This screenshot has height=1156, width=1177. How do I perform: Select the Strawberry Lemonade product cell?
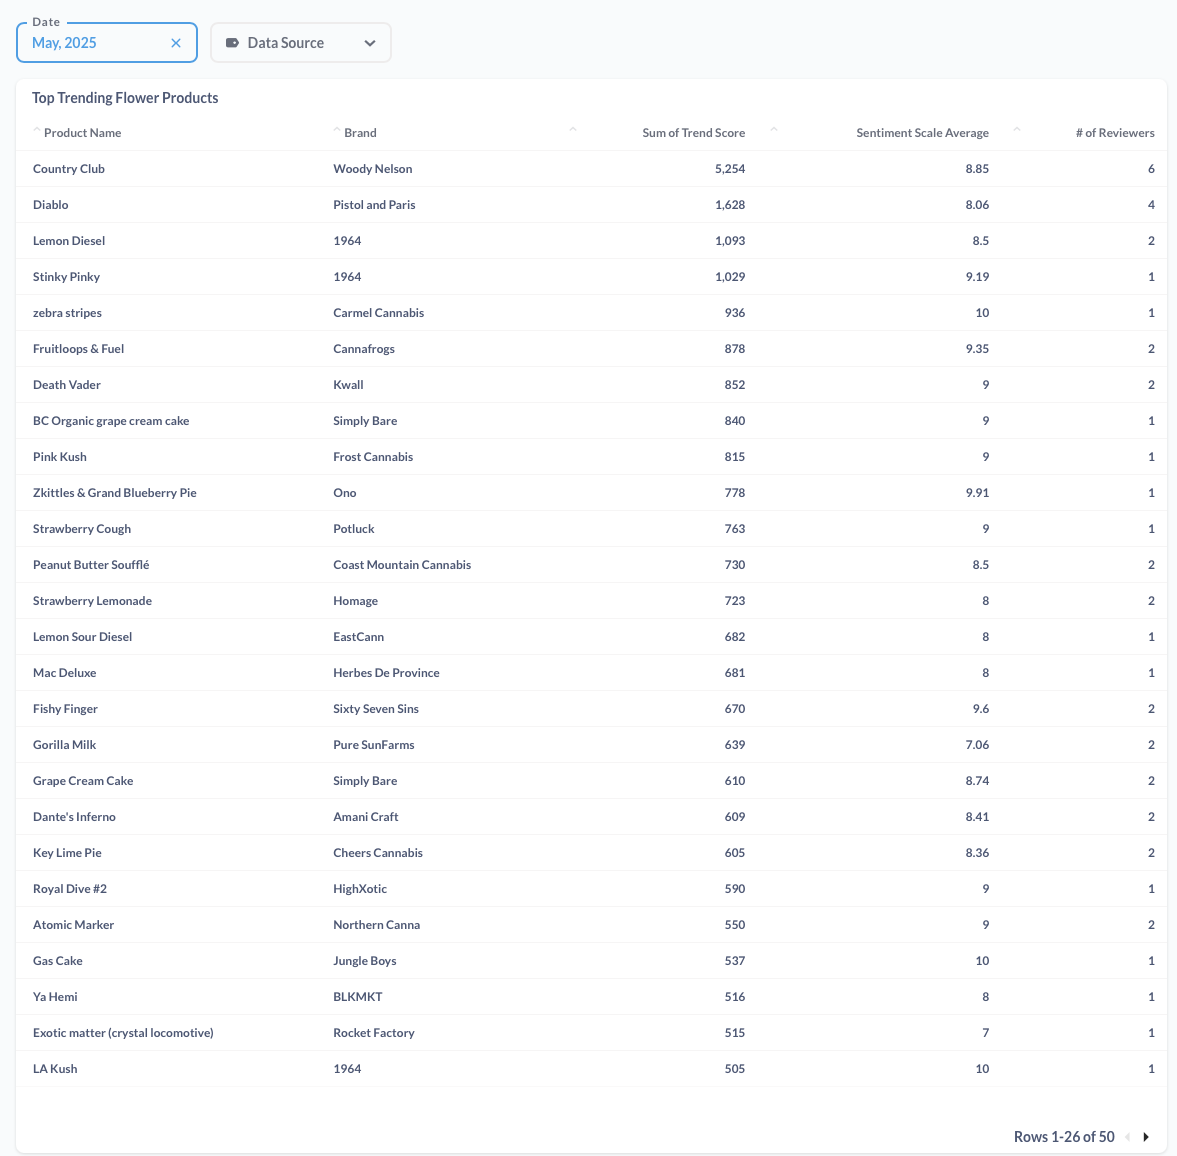[x=92, y=601]
